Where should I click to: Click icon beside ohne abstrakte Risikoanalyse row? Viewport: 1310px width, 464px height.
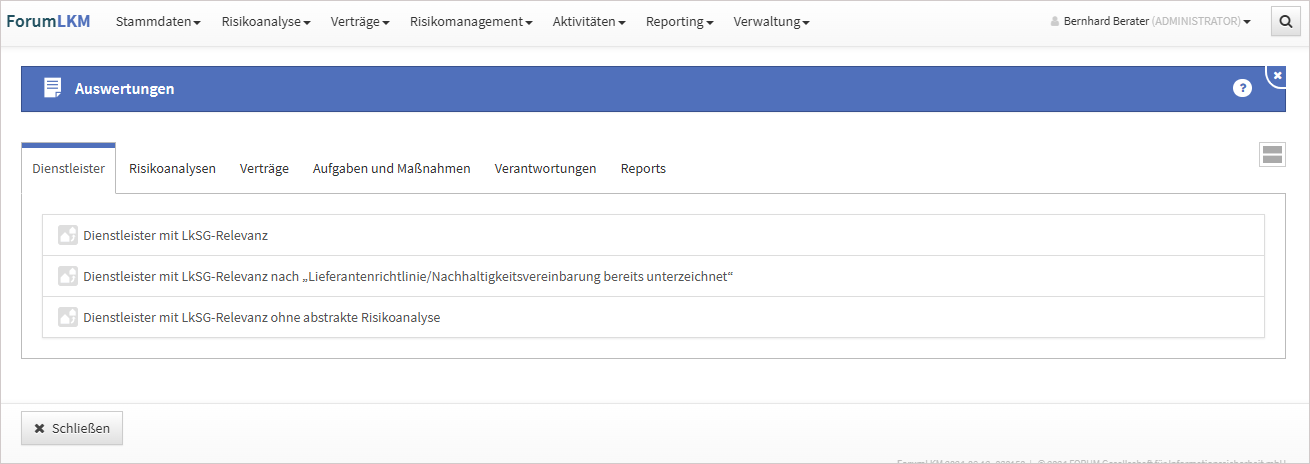pos(68,317)
